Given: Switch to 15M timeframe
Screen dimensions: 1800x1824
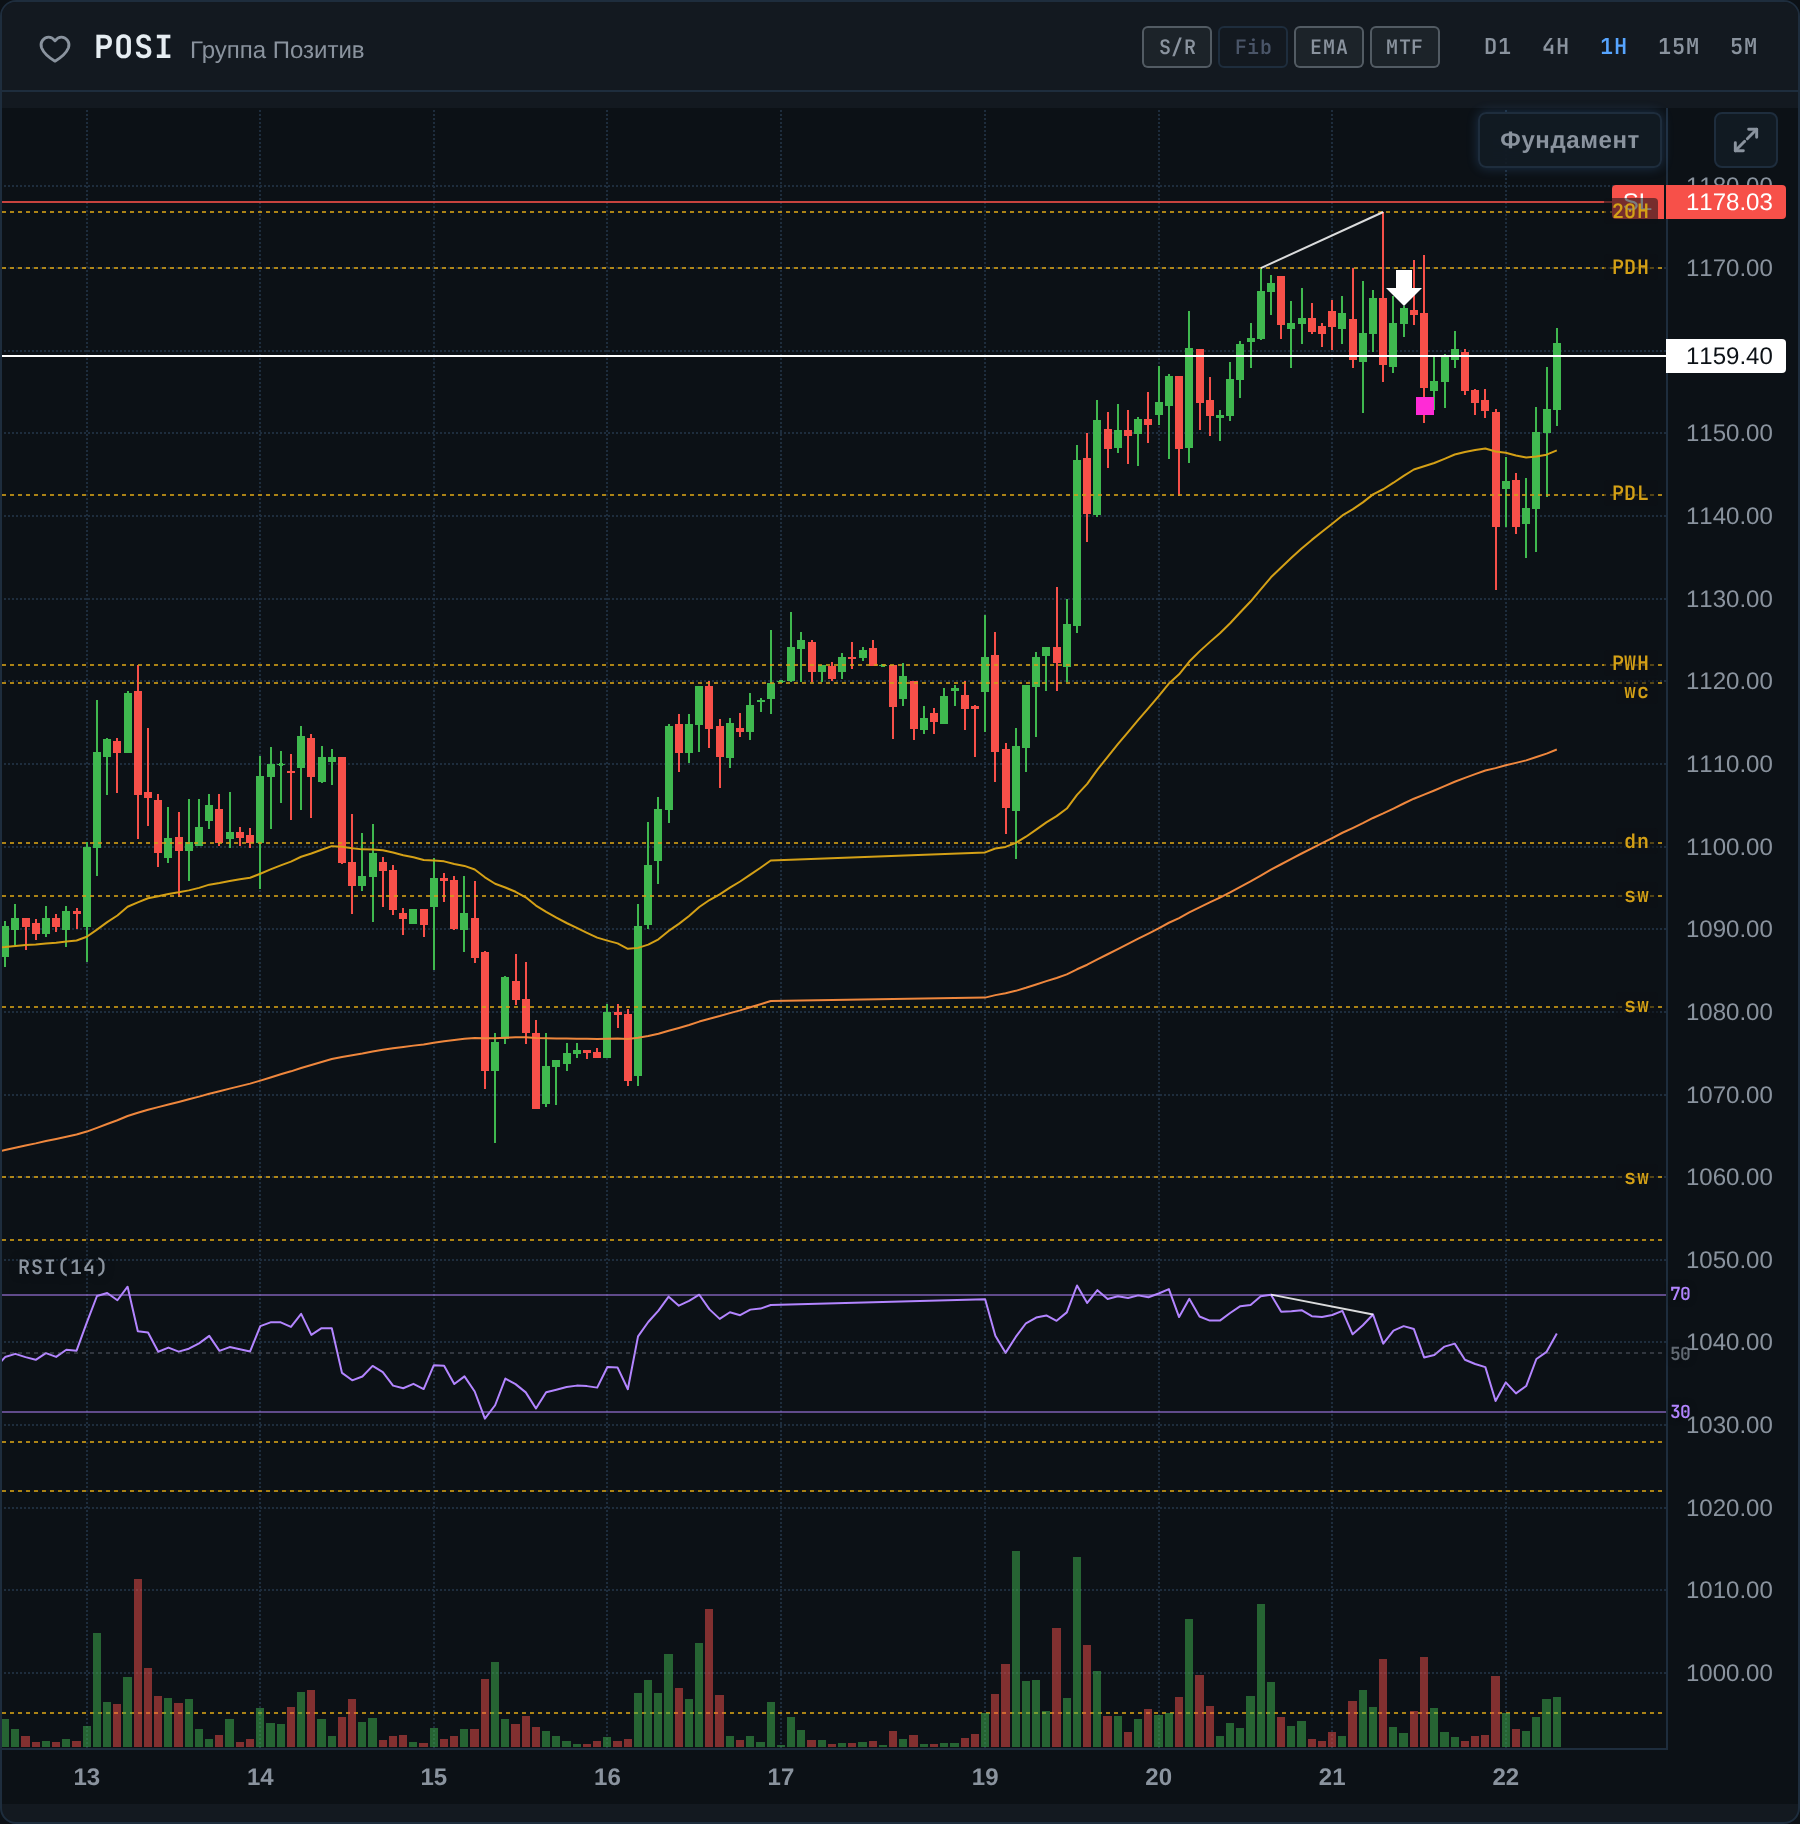Looking at the screenshot, I should 1678,47.
